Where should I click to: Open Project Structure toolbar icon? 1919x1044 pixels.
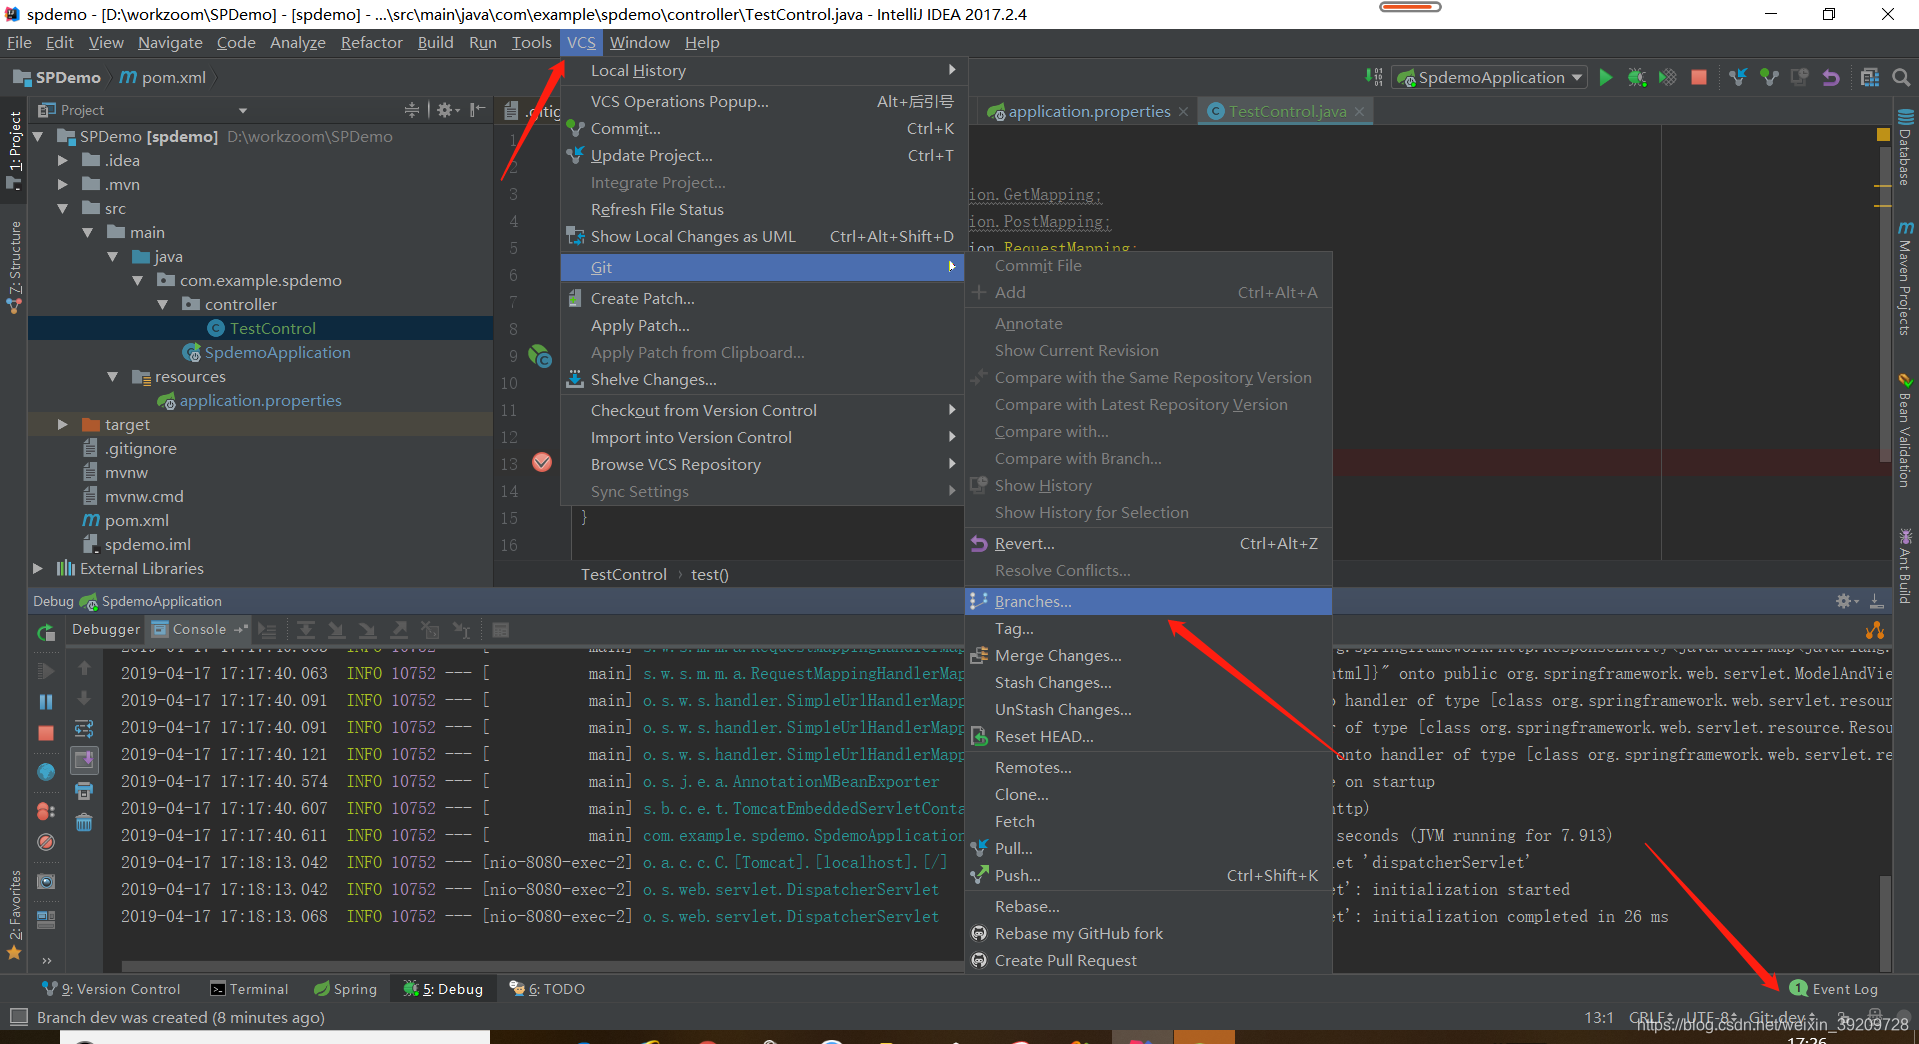(x=1870, y=77)
